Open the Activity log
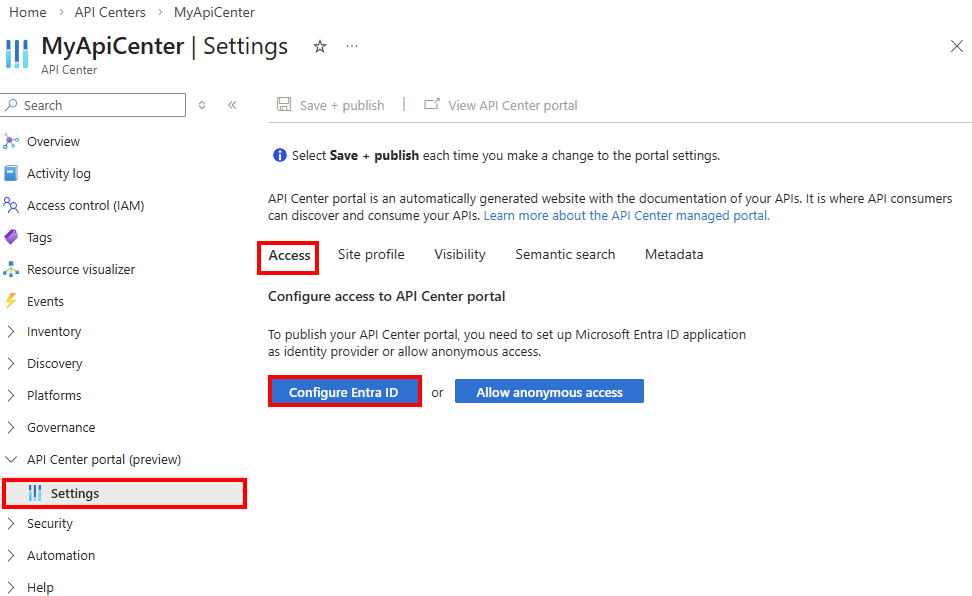The height and width of the screenshot is (596, 972). pos(59,173)
